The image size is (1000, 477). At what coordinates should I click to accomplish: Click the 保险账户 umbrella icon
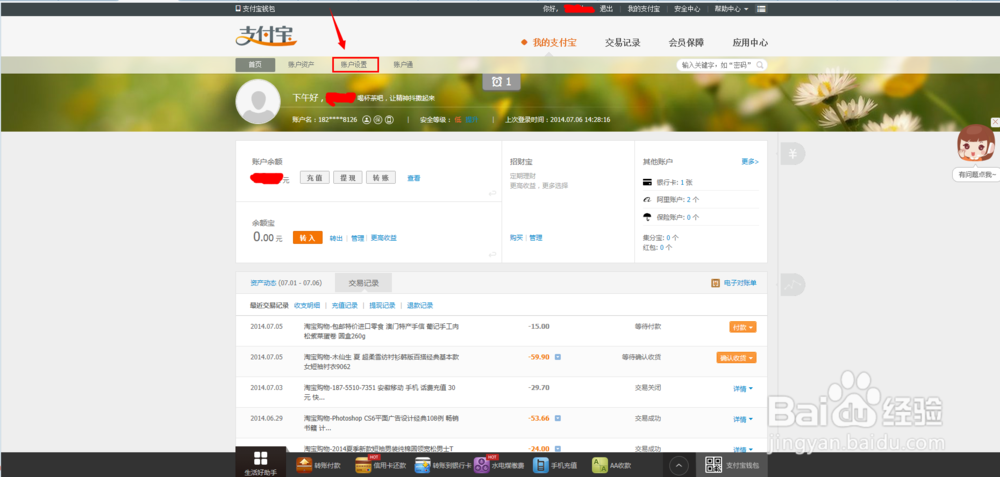pyautogui.click(x=647, y=217)
